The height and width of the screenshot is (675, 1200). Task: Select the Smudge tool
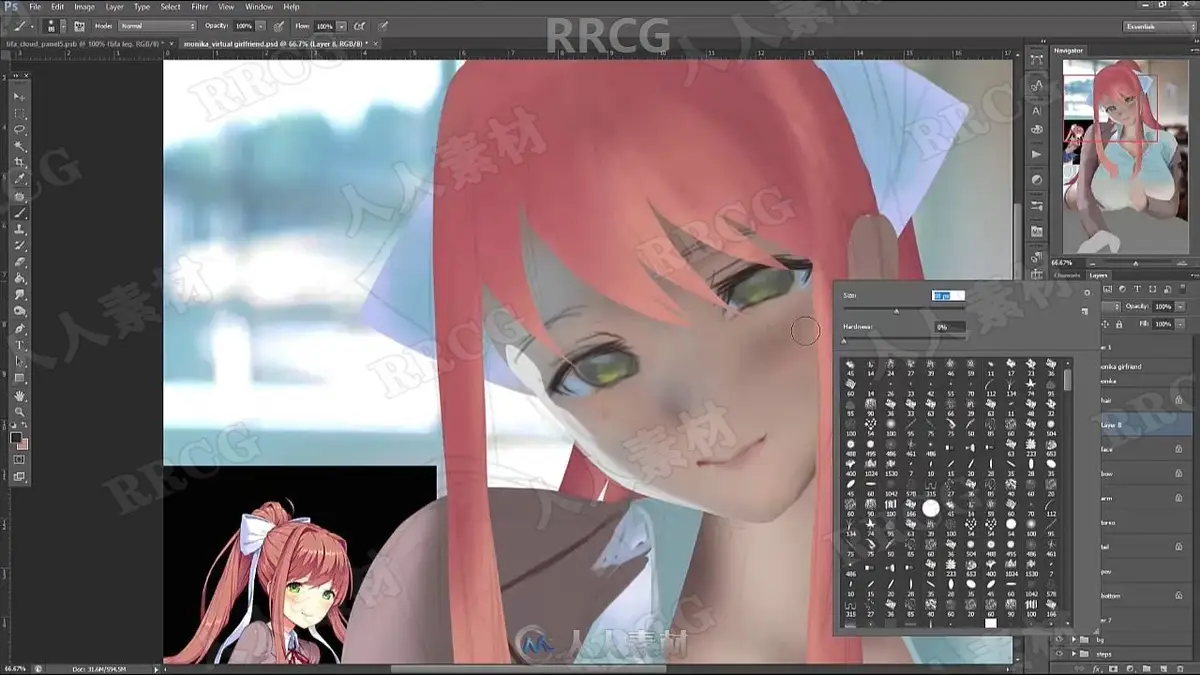20,296
